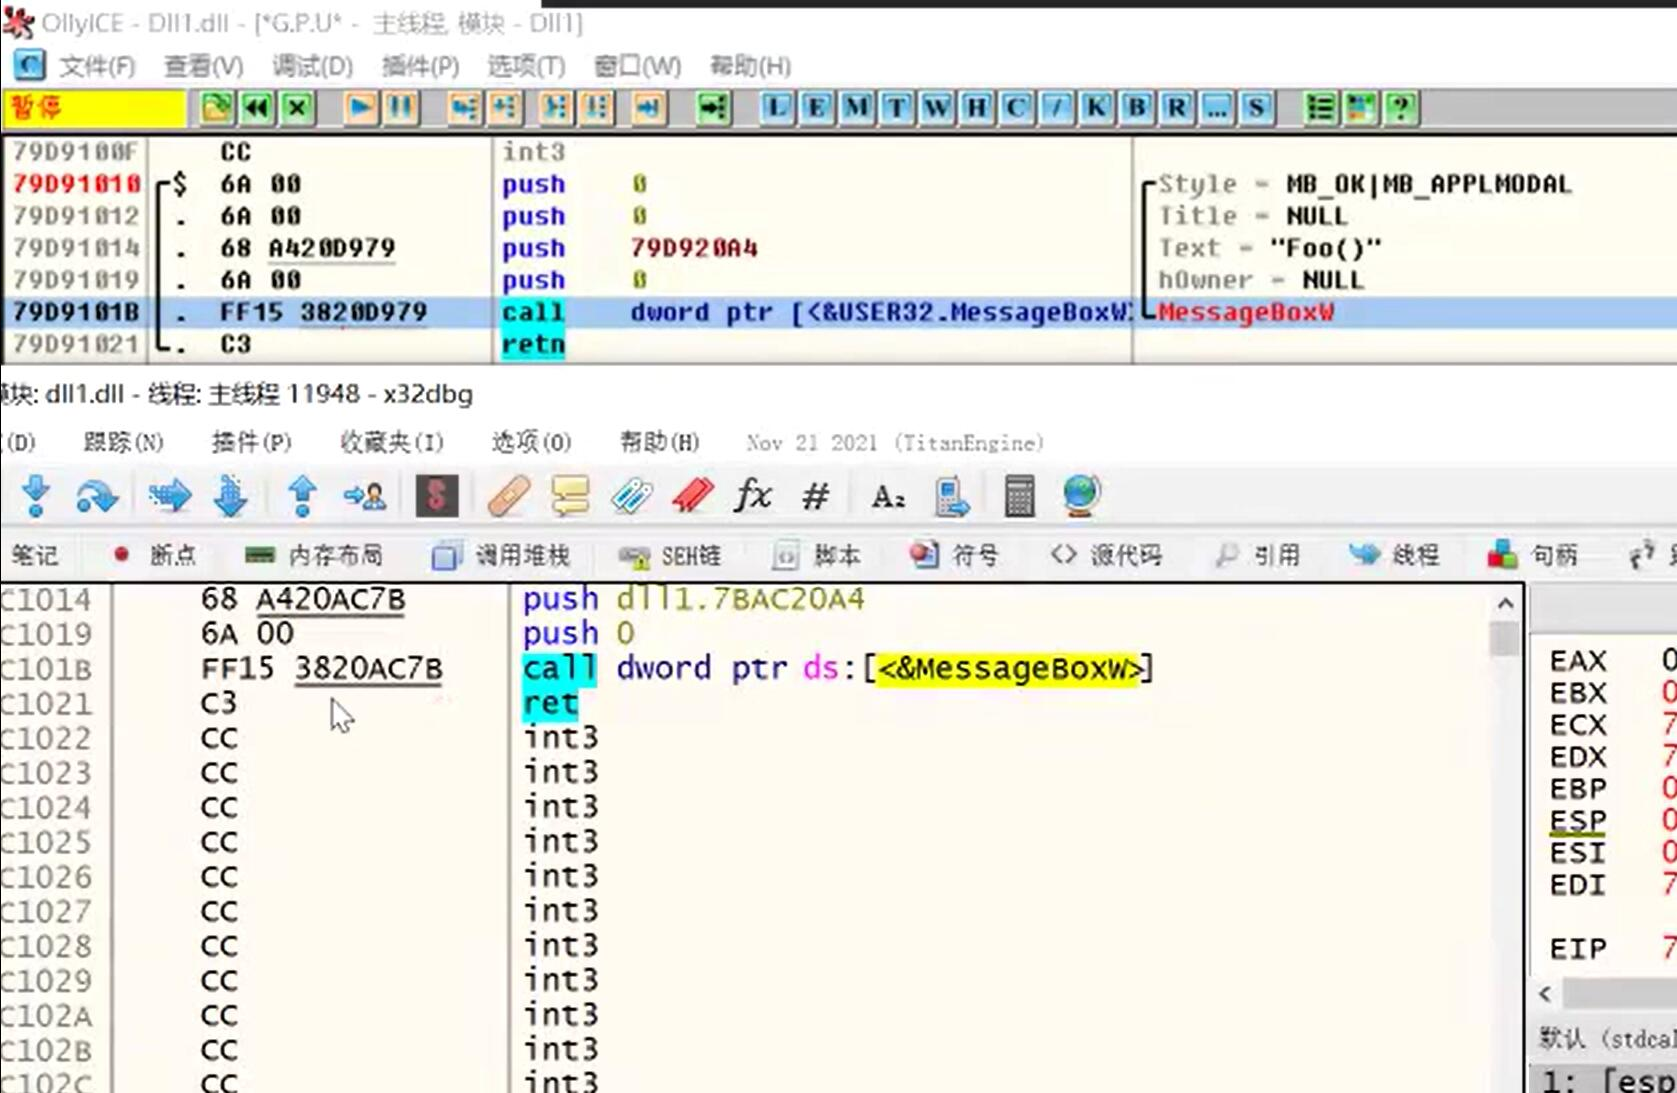Open the Patches window with the / button
The width and height of the screenshot is (1677, 1093).
(x=1056, y=107)
